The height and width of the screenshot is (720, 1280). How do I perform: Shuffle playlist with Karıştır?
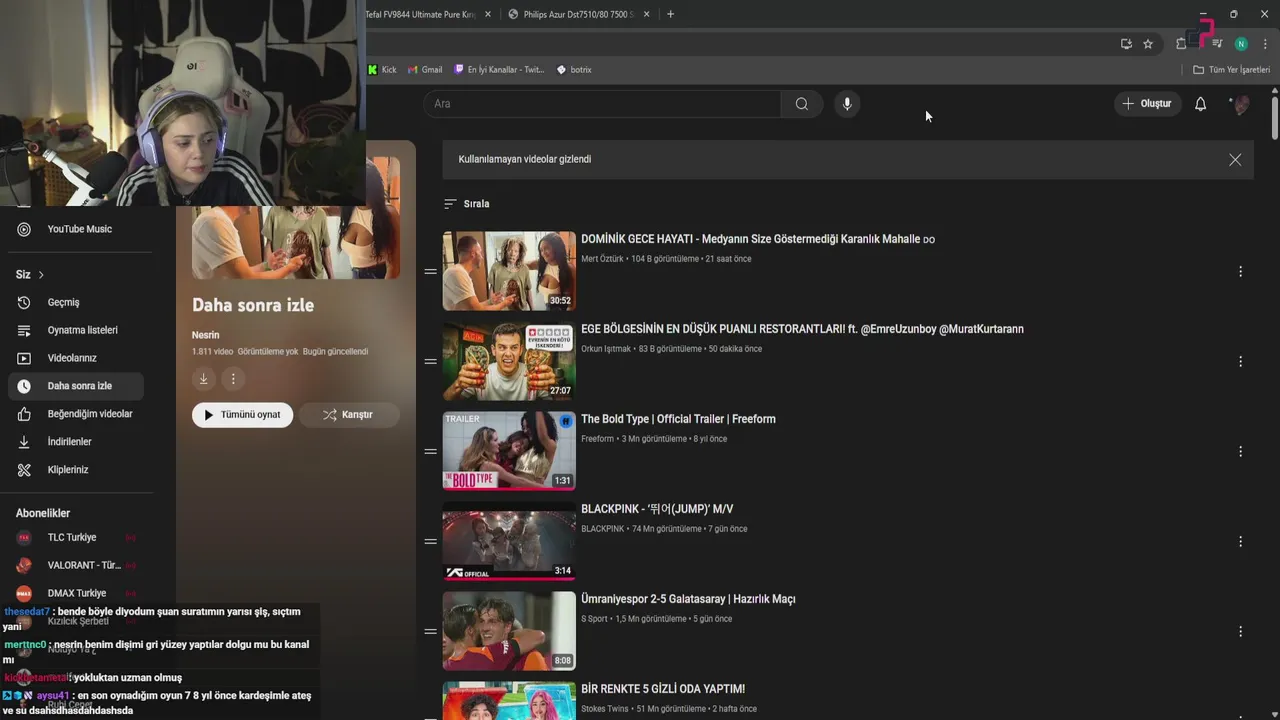349,415
